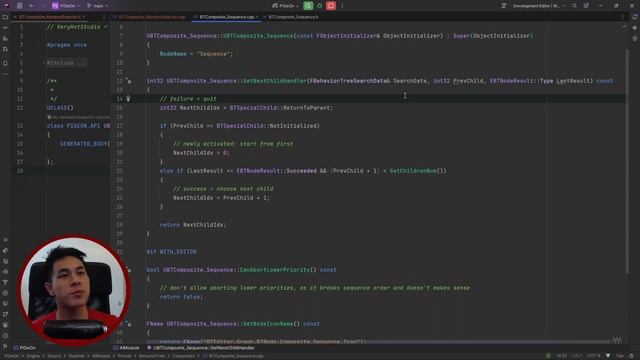Open IDE settings gear icon
The width and height of the screenshot is (640, 360).
pos(586,6)
